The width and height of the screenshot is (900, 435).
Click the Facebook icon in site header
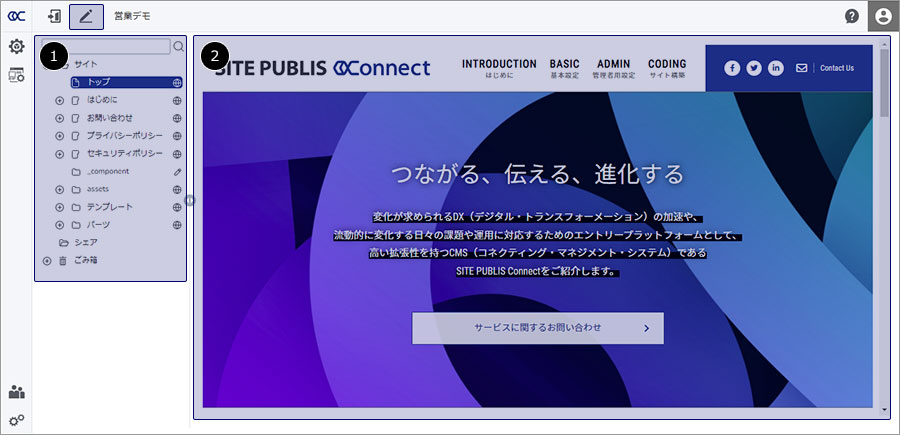732,68
